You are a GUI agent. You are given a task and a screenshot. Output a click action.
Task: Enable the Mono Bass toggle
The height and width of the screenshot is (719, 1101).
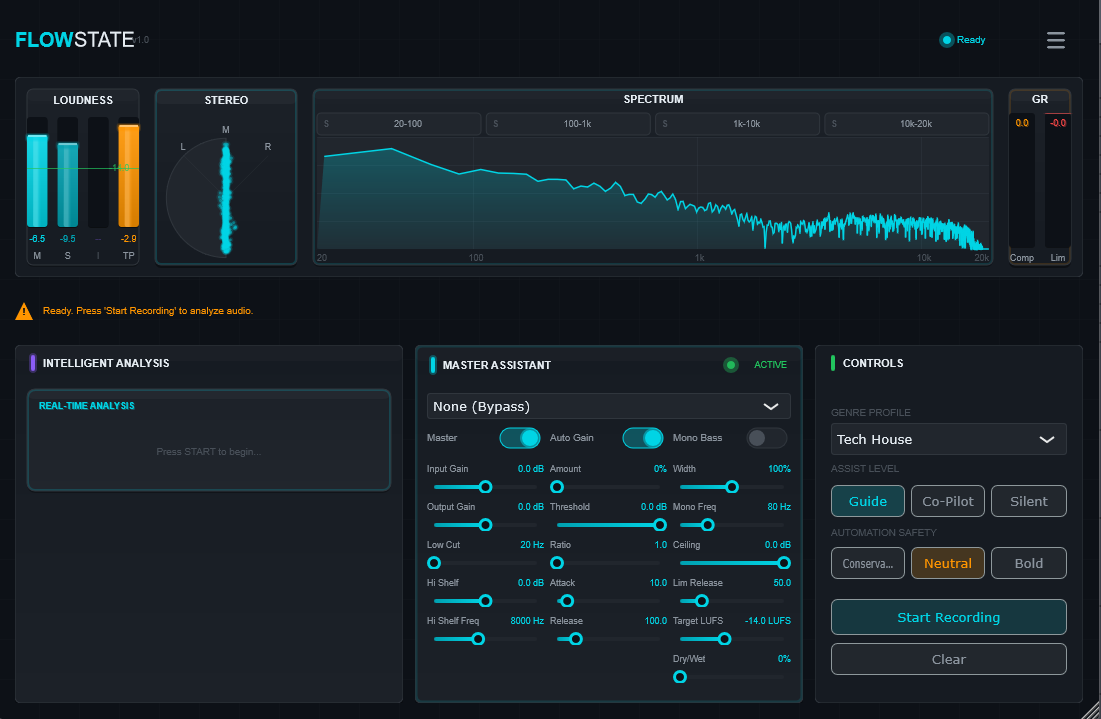coord(766,438)
